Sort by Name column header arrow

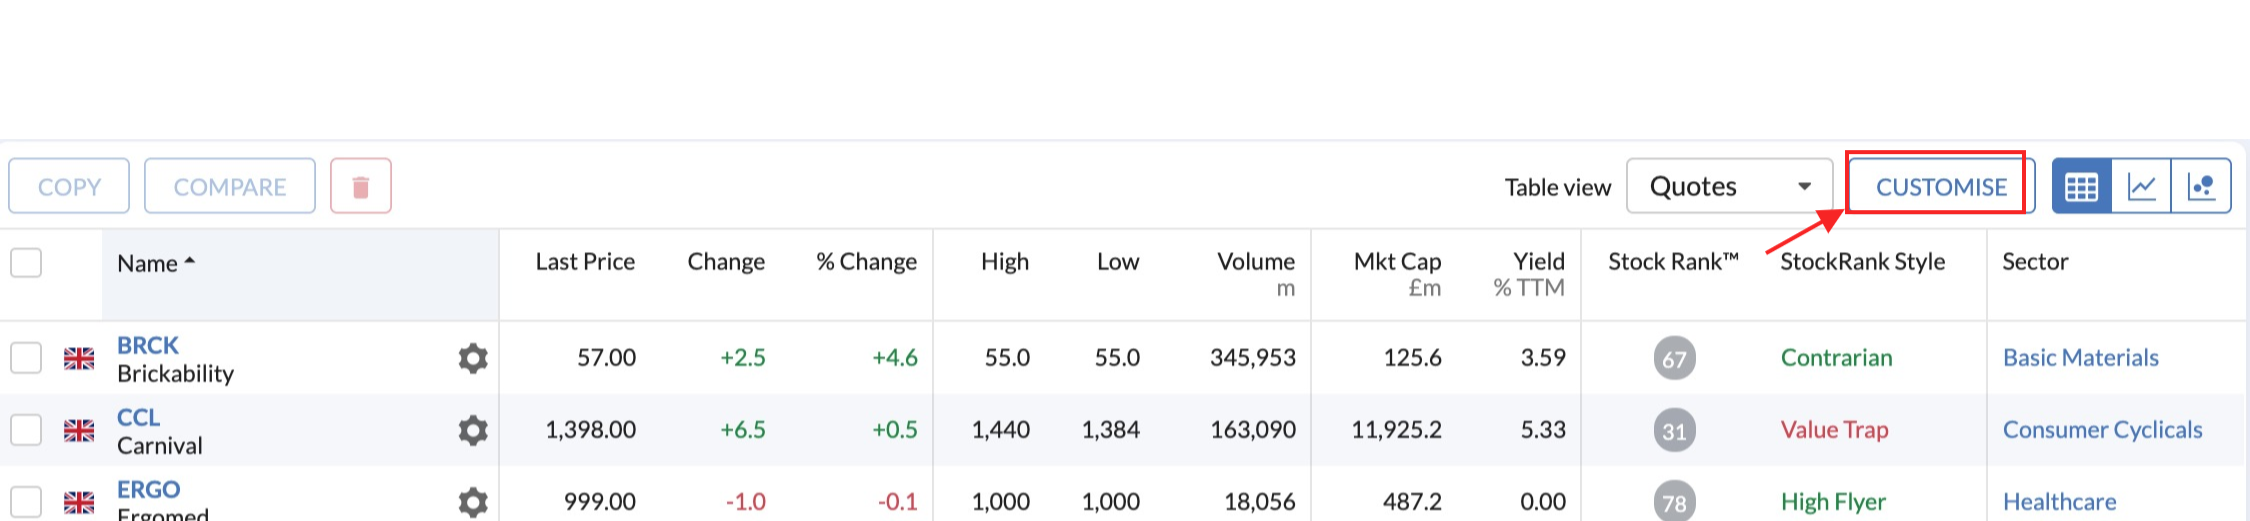click(x=190, y=262)
